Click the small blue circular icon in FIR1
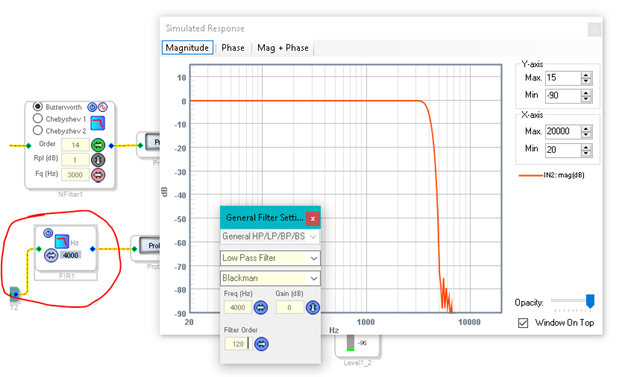The image size is (639, 377). 48,233
